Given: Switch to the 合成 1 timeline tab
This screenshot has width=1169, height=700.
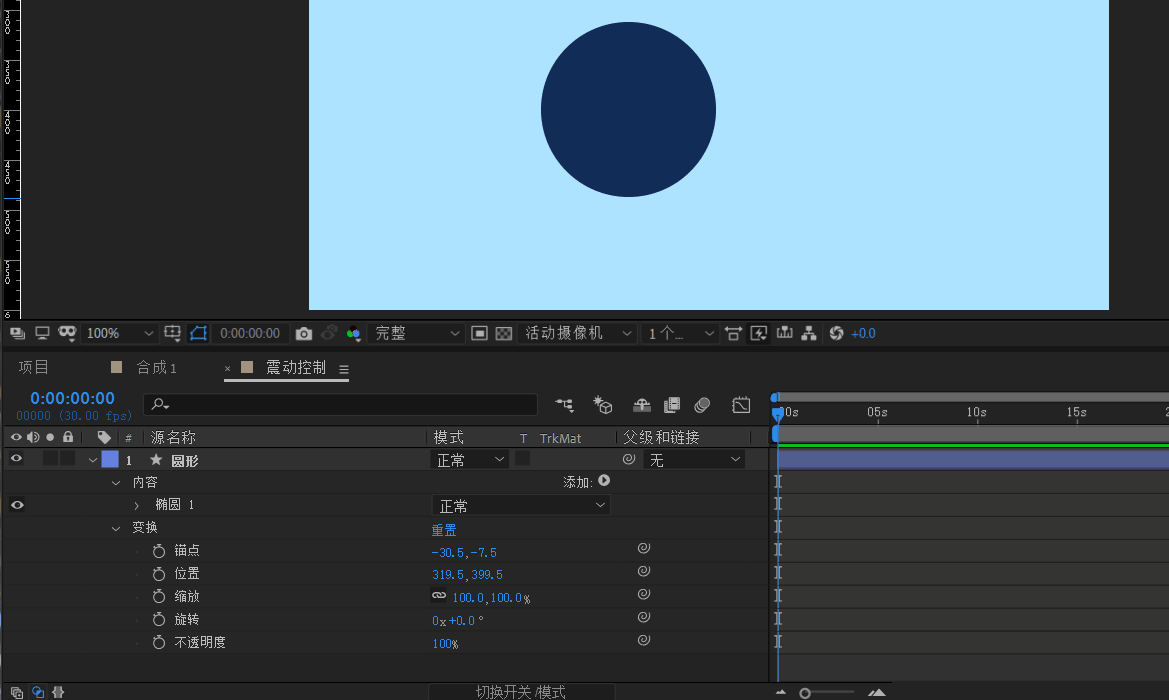Looking at the screenshot, I should pos(157,368).
